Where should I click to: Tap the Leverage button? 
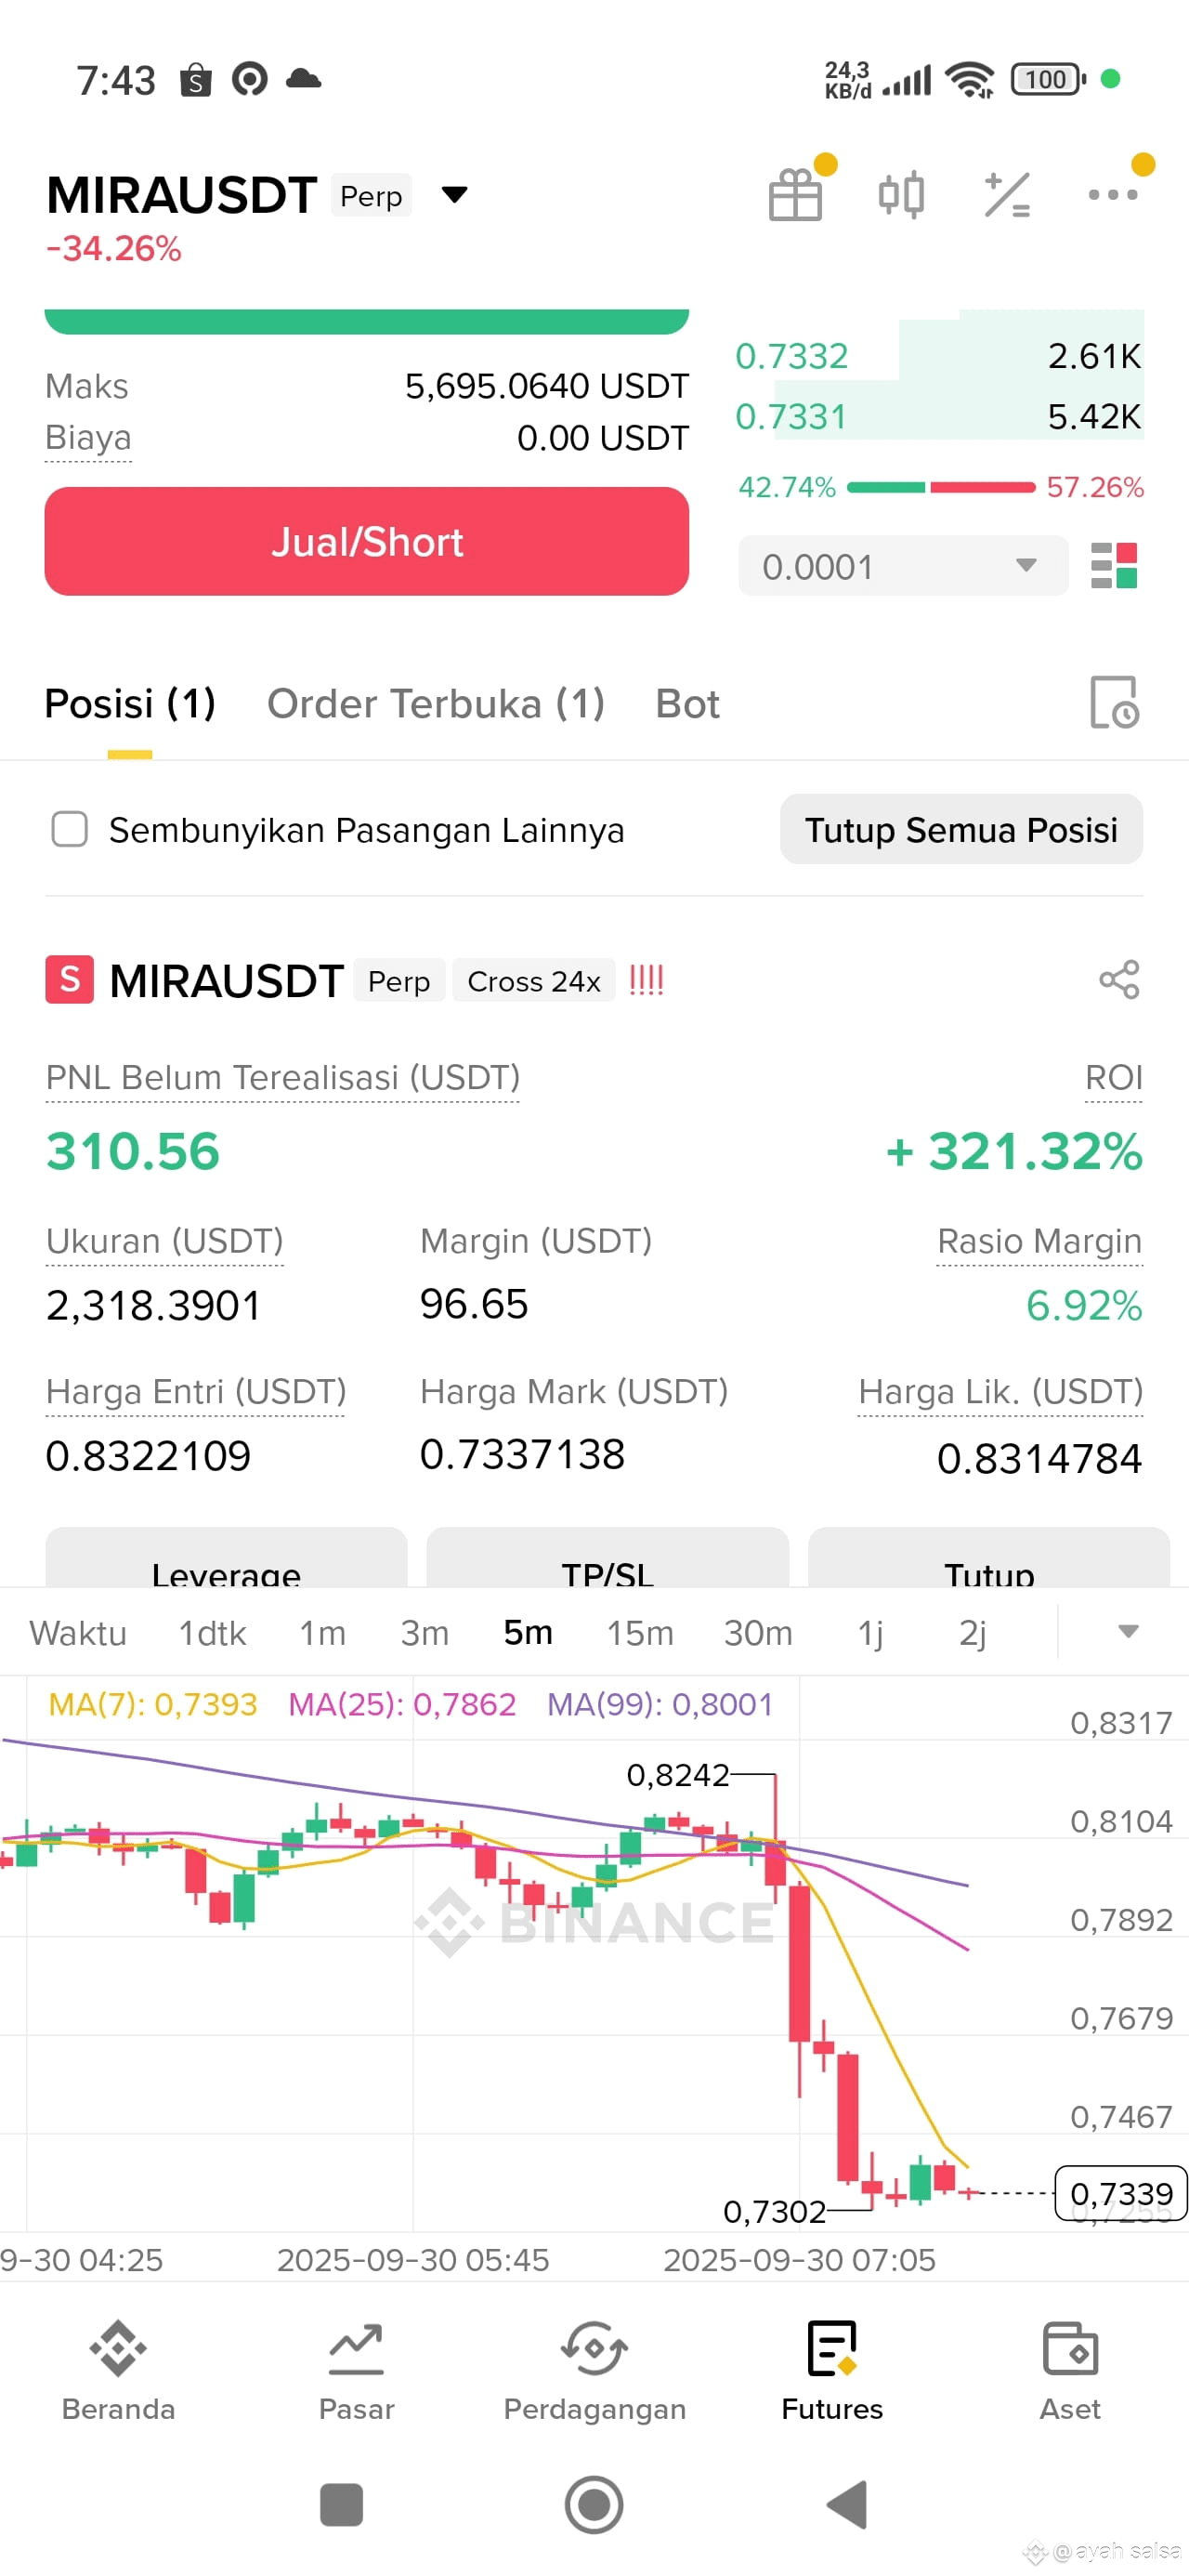(x=226, y=1558)
